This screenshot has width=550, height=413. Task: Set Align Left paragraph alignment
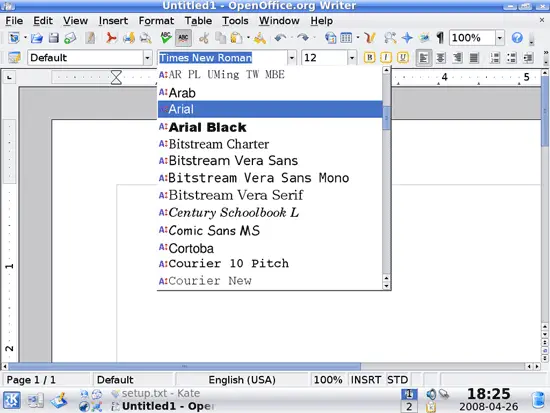424,58
